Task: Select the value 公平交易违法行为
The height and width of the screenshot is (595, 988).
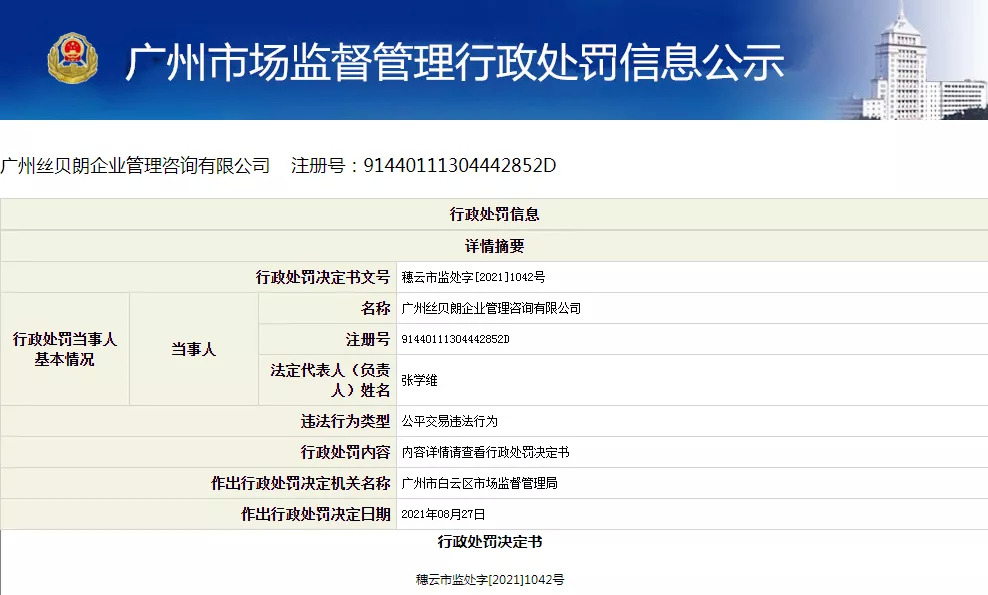Action: pos(449,422)
